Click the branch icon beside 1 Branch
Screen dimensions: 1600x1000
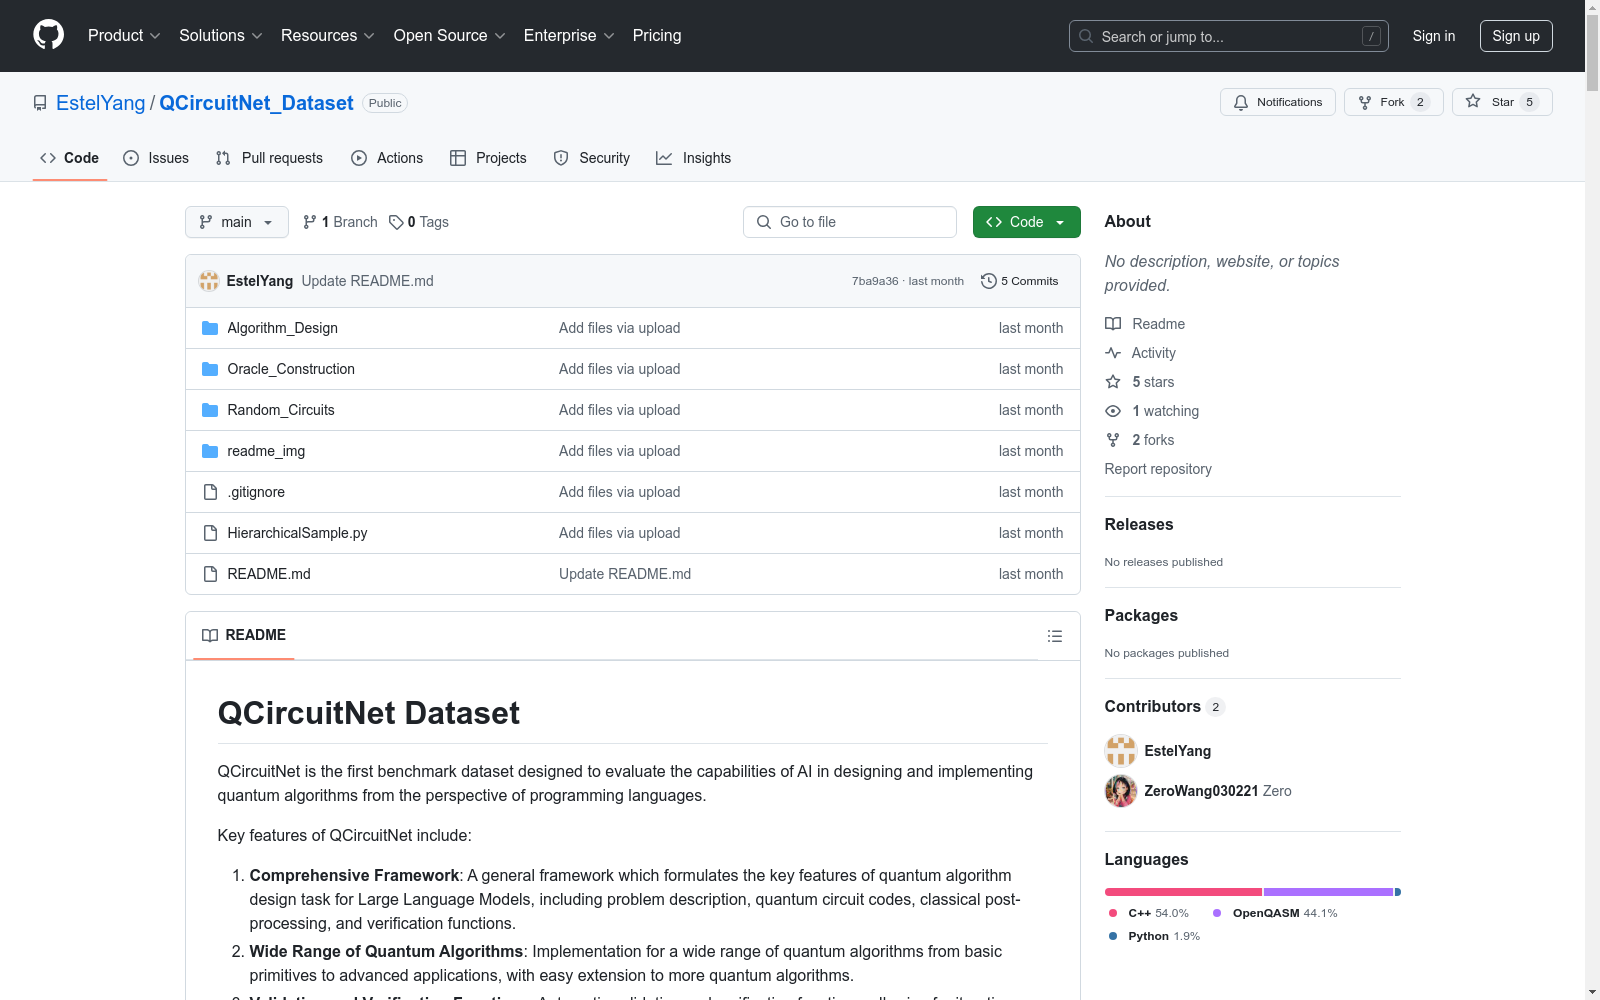tap(310, 222)
